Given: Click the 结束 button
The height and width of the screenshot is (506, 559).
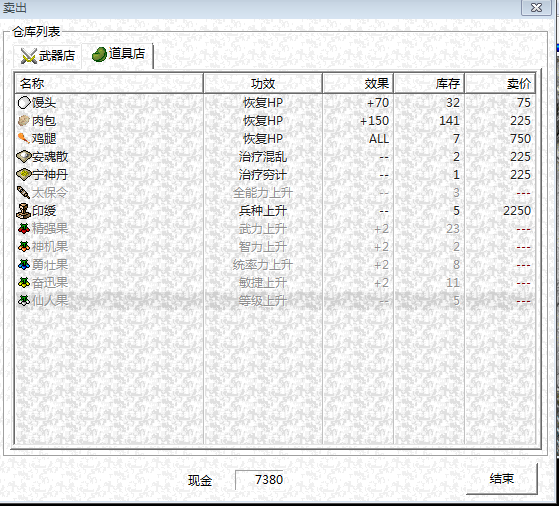Looking at the screenshot, I should (501, 479).
